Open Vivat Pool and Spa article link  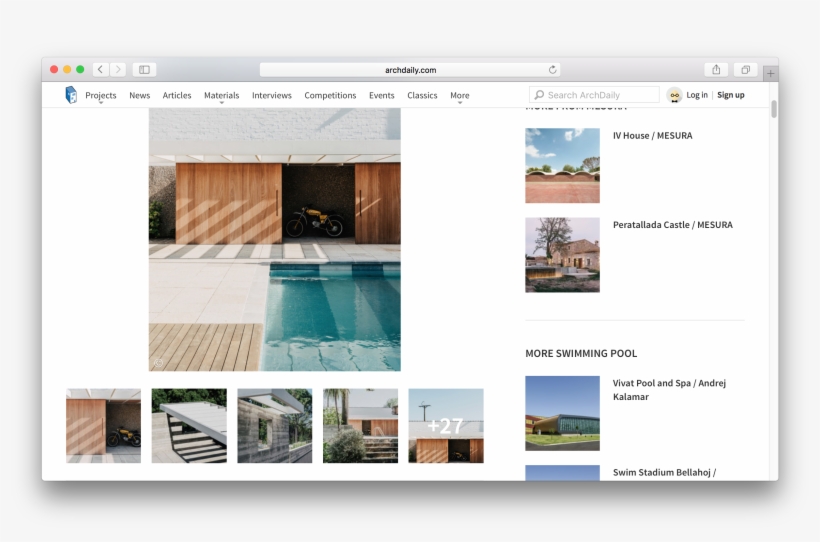click(x=669, y=390)
